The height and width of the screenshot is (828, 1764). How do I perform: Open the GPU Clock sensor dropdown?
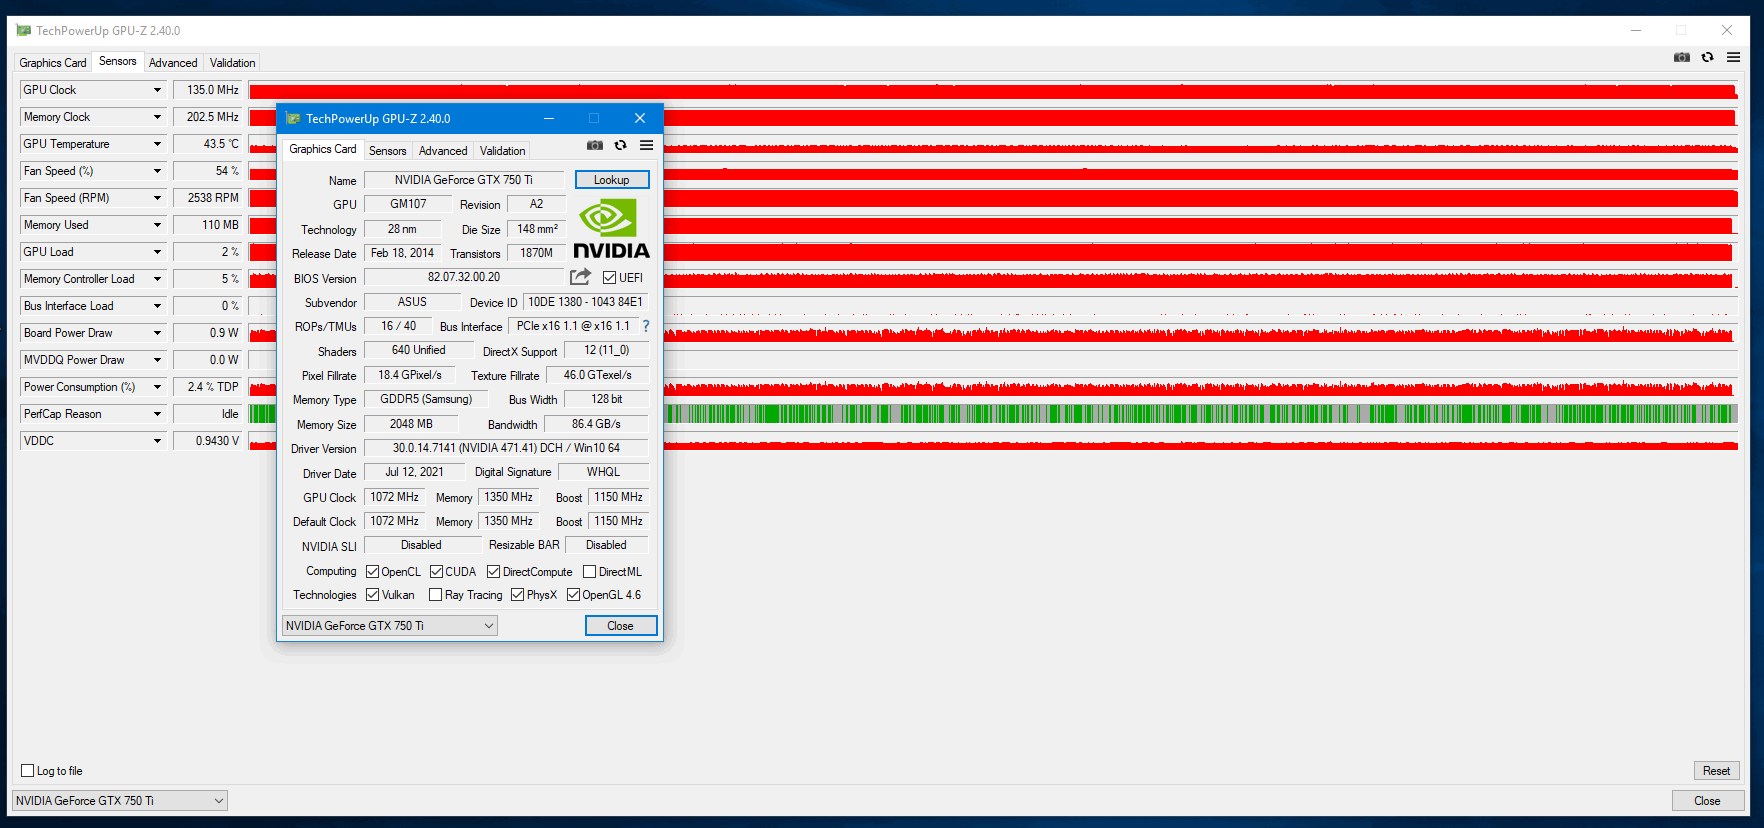click(x=157, y=90)
